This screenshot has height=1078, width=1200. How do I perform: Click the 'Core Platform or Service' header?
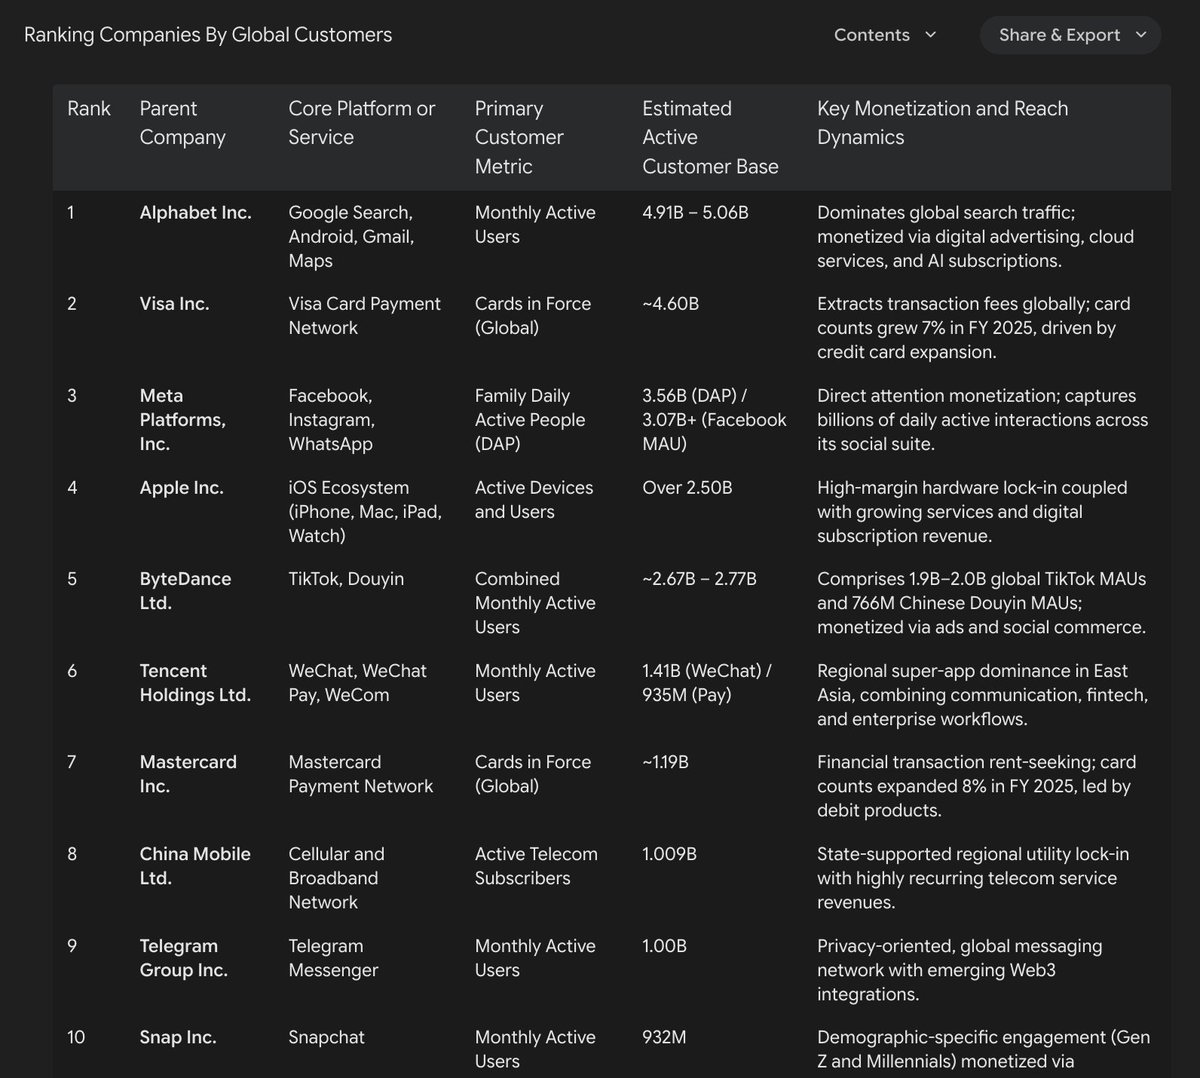point(362,123)
